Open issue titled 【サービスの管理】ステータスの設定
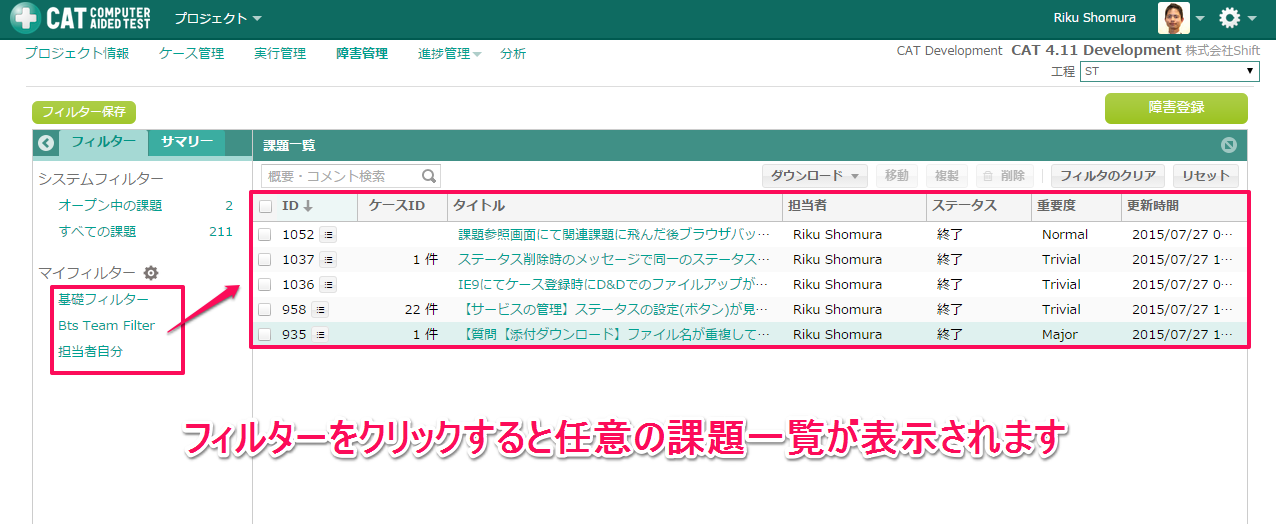Screen dimensions: 1276x524 point(614,309)
